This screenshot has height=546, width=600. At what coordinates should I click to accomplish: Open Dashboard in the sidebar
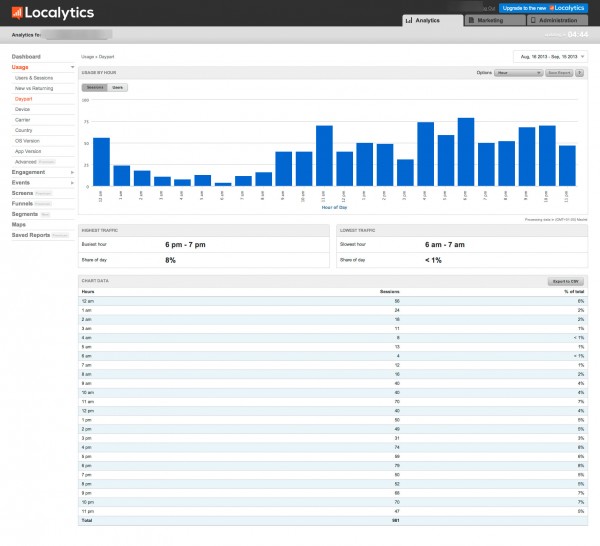click(x=26, y=57)
